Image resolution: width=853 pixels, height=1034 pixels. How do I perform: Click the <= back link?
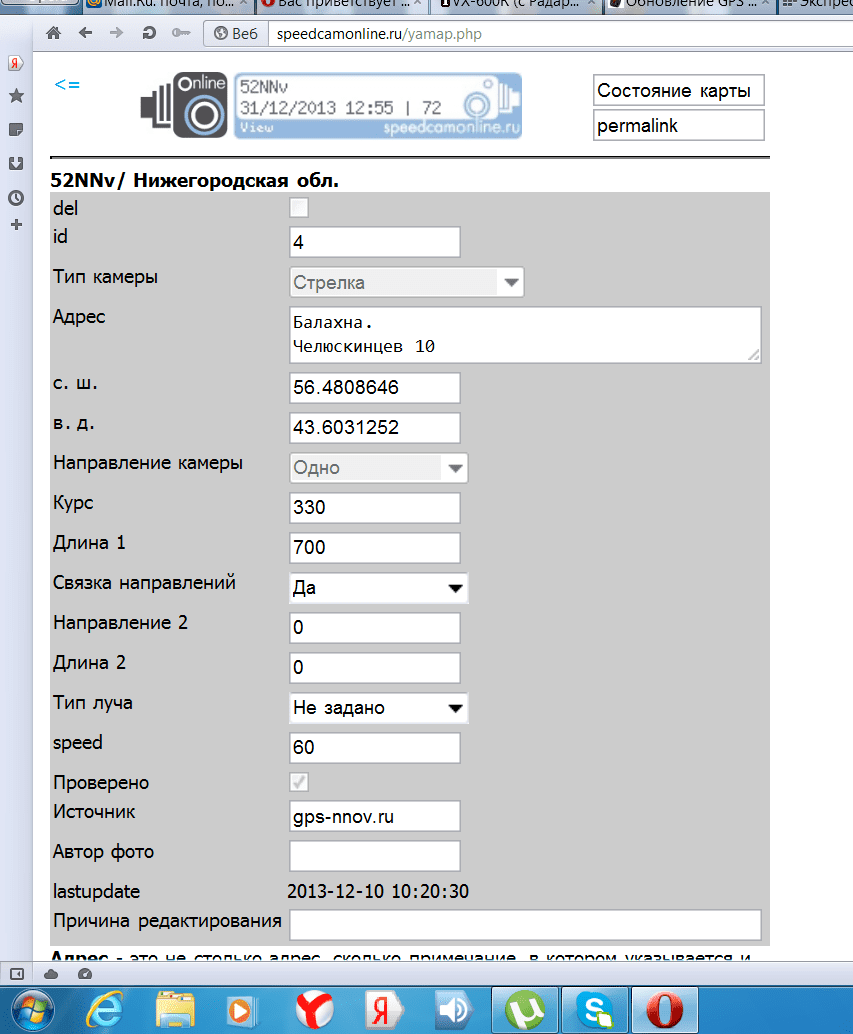click(67, 84)
